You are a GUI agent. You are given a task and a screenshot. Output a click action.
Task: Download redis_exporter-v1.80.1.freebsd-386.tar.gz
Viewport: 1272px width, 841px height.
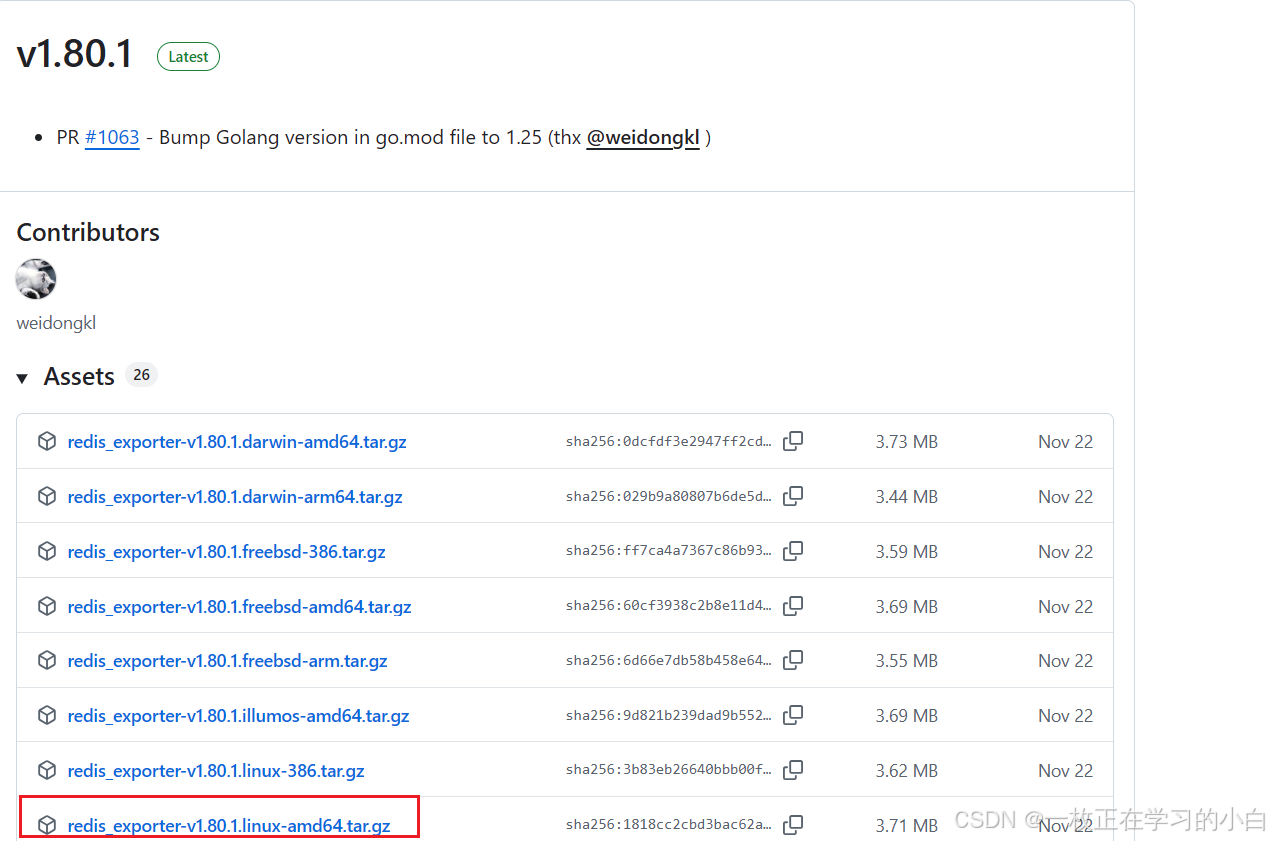(227, 551)
